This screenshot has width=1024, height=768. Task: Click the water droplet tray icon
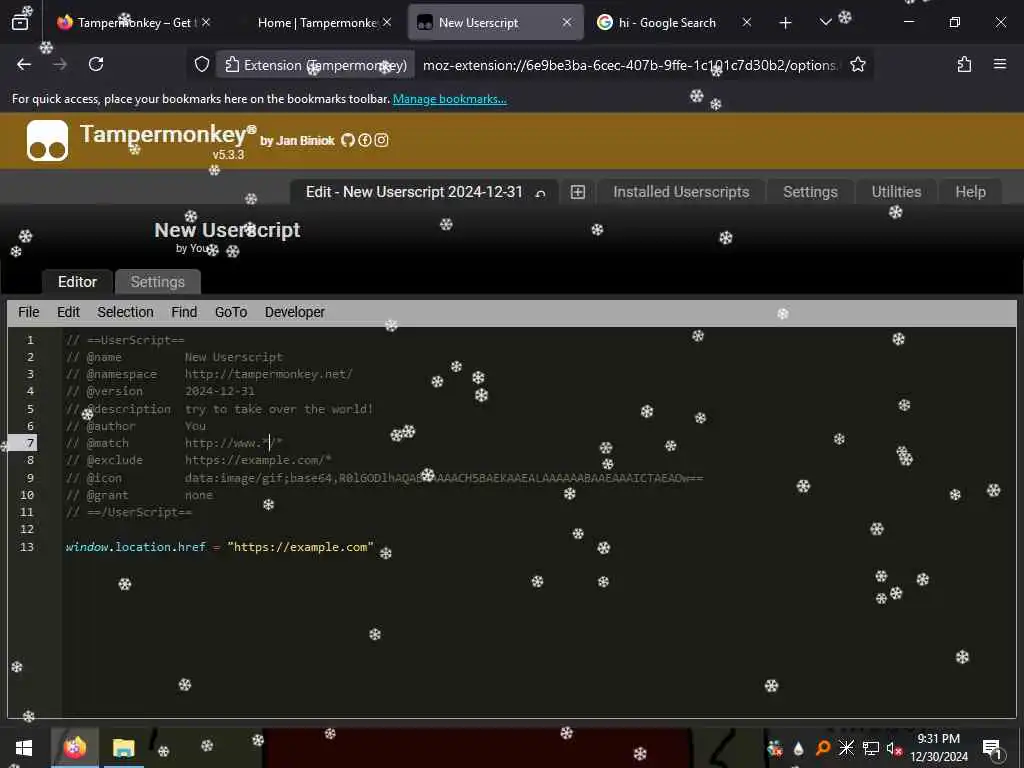[798, 748]
